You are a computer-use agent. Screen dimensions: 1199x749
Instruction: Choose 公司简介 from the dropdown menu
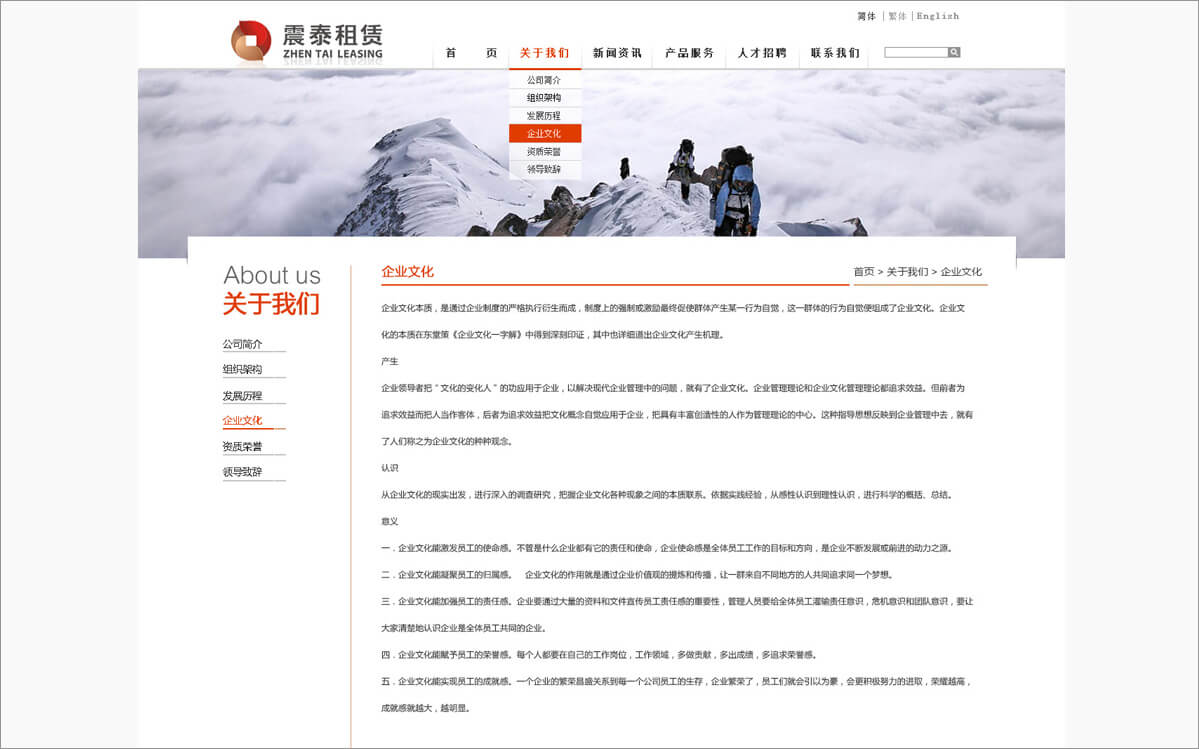click(x=544, y=80)
